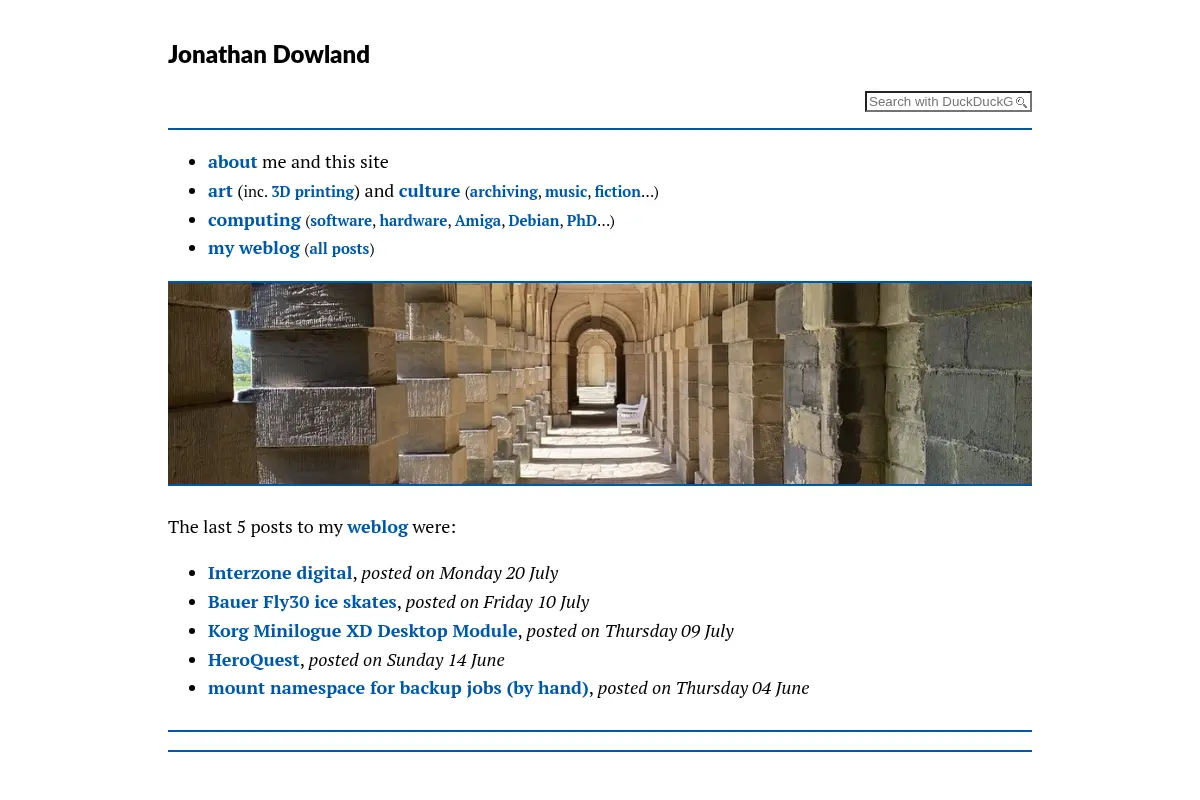Open the weblog link in the posts sentence
Screen dimensions: 1200x800
(377, 527)
